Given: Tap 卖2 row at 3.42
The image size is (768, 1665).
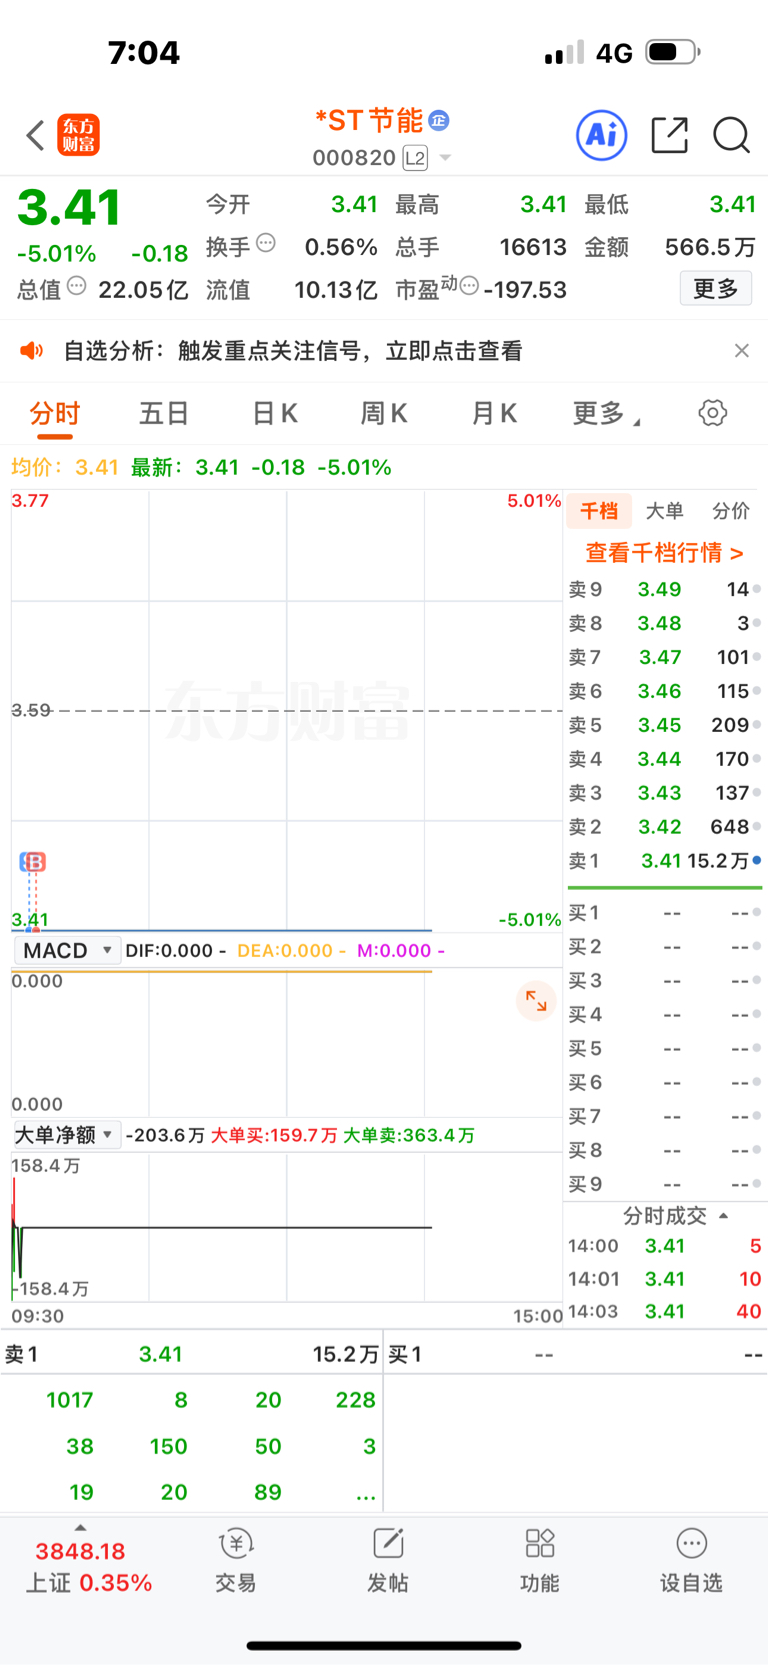Looking at the screenshot, I should pyautogui.click(x=664, y=827).
